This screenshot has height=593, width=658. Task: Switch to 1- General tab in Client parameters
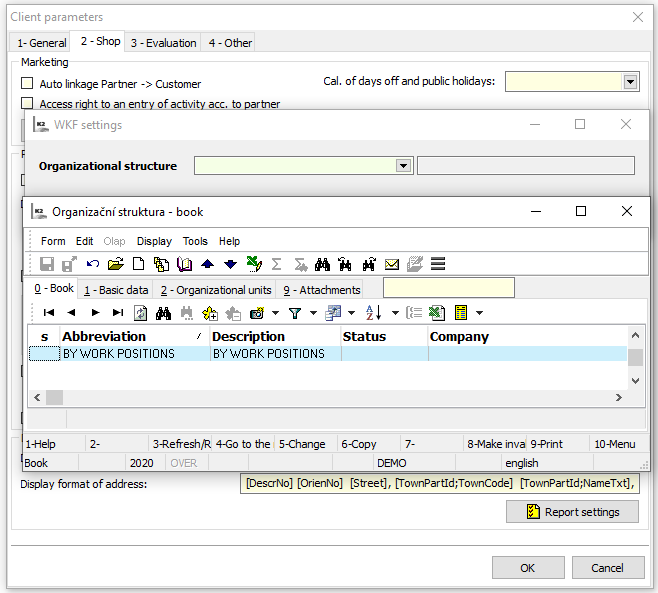pos(42,43)
